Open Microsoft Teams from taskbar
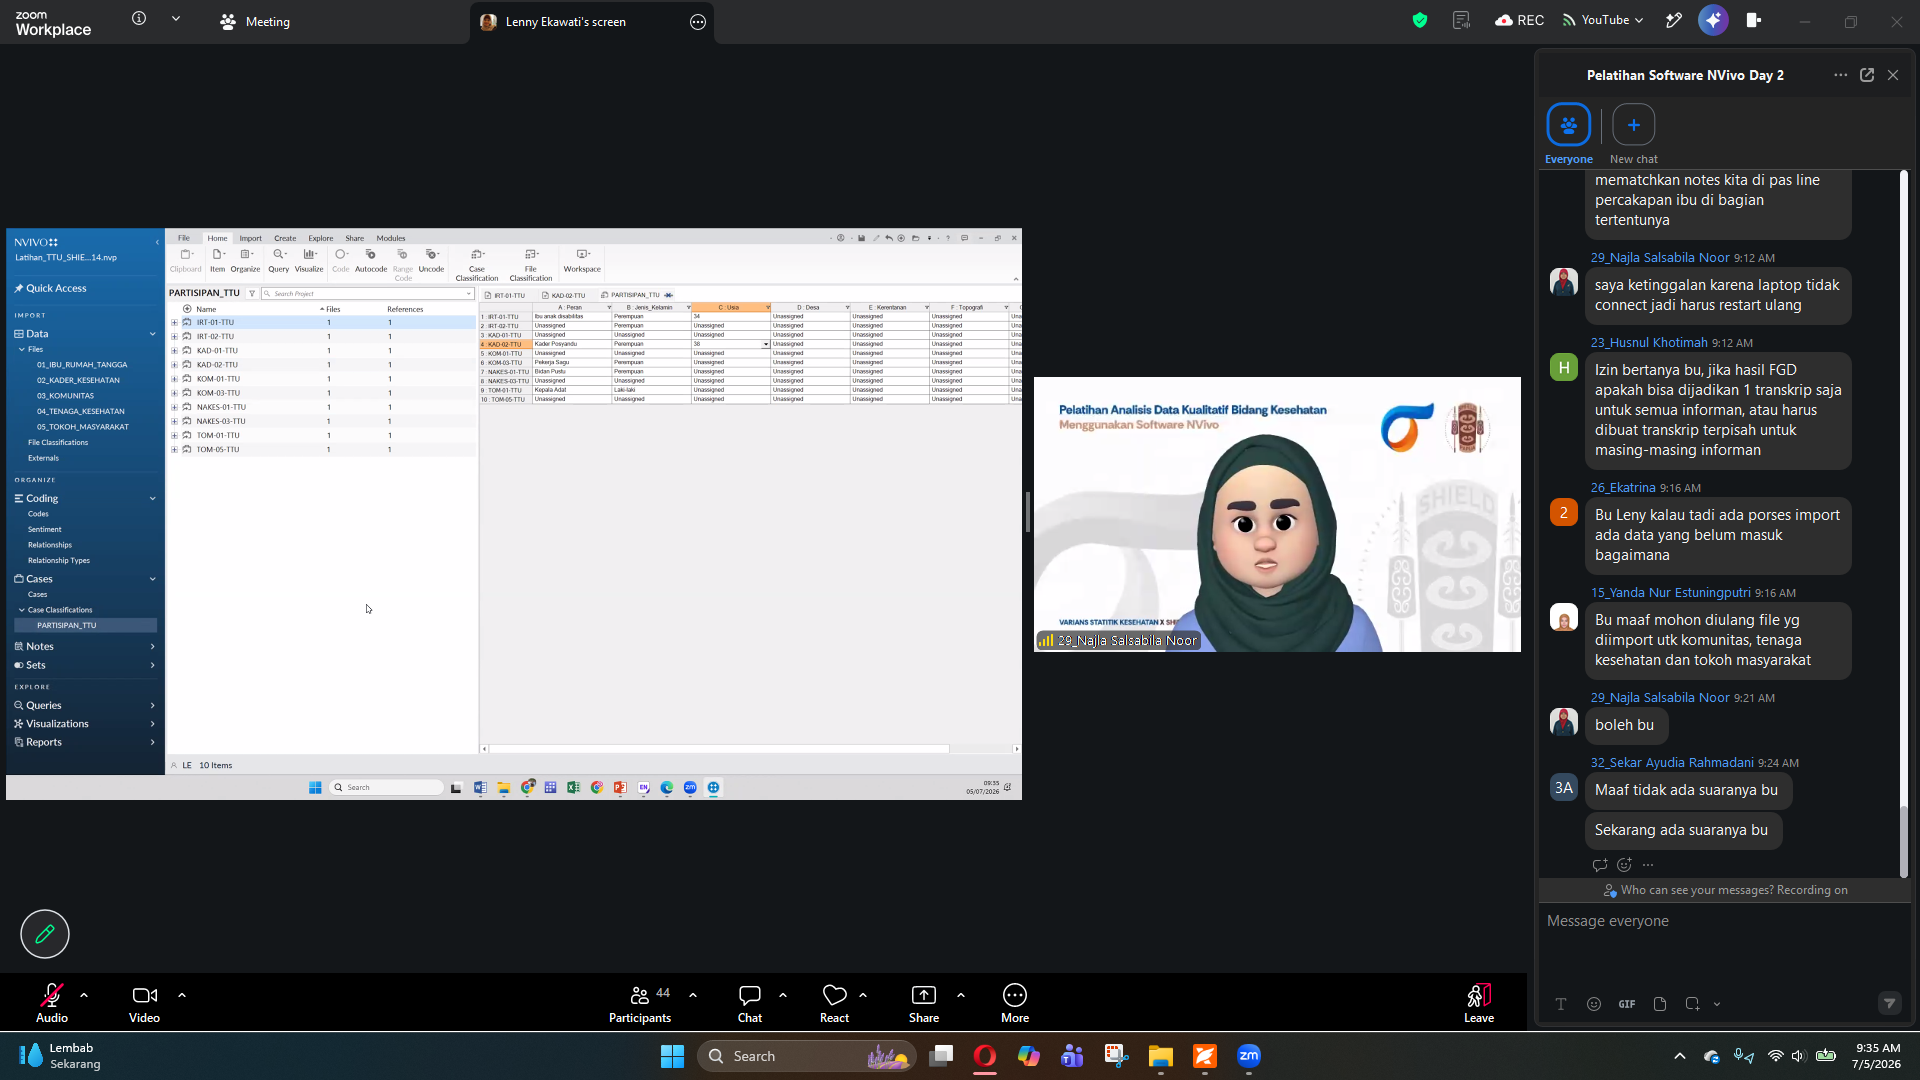The width and height of the screenshot is (1920, 1080). tap(1073, 1056)
